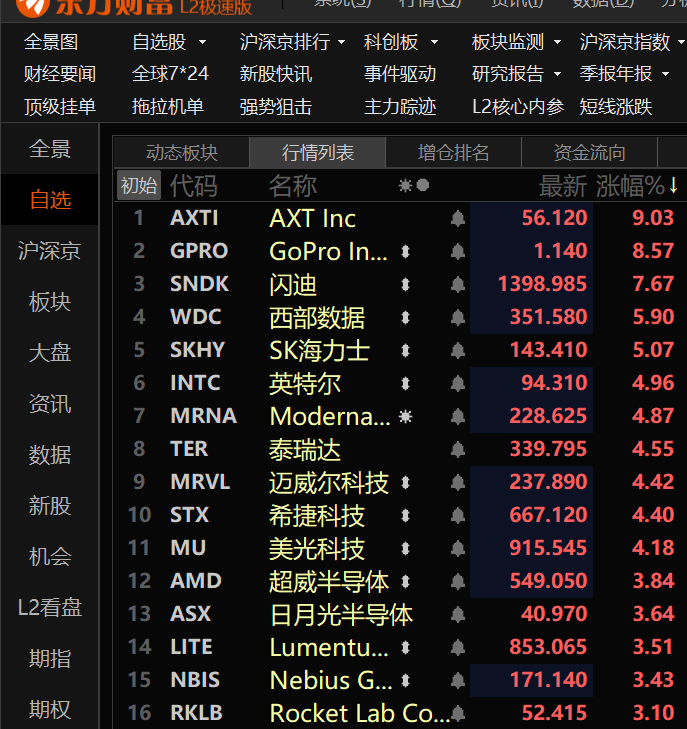Click the alert bell icon for AXTI
687x729 pixels.
pos(458,219)
